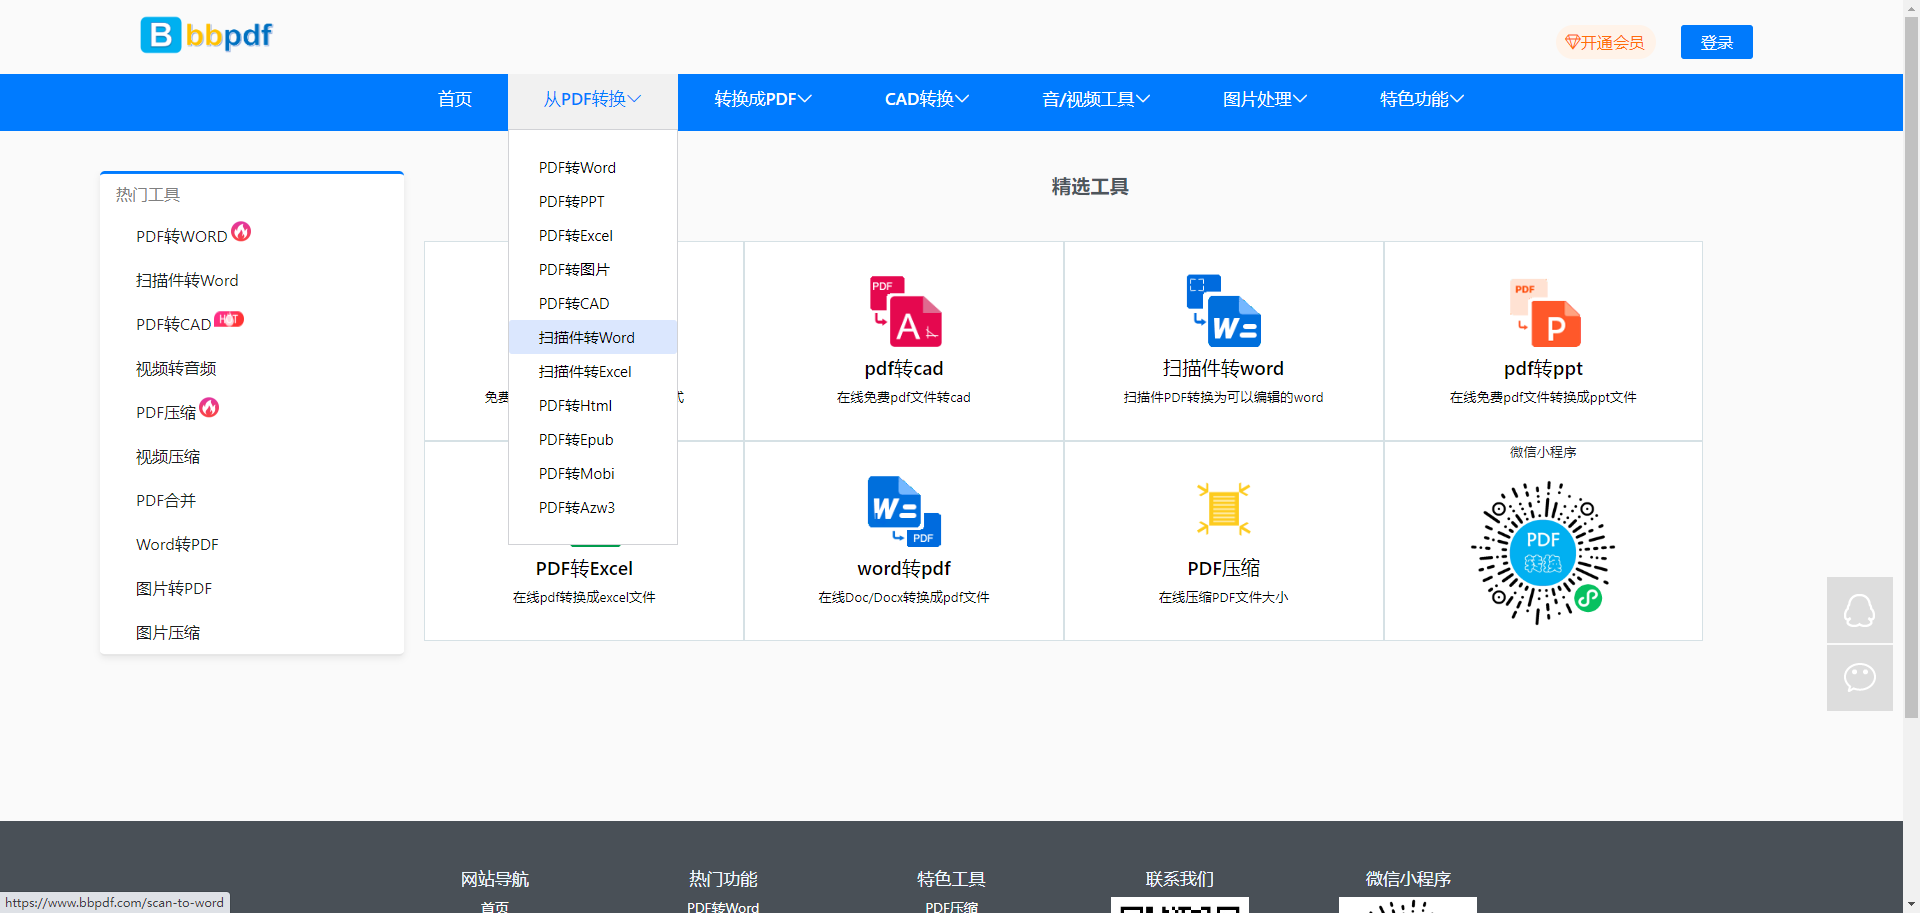Open PDF压缩 sidebar link
This screenshot has height=913, width=1920.
pyautogui.click(x=166, y=412)
